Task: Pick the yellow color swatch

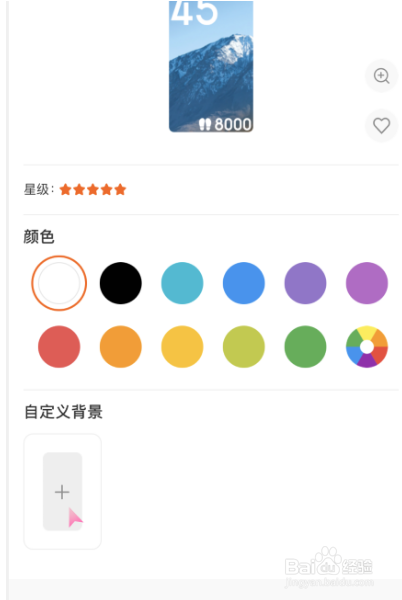Action: click(x=182, y=347)
